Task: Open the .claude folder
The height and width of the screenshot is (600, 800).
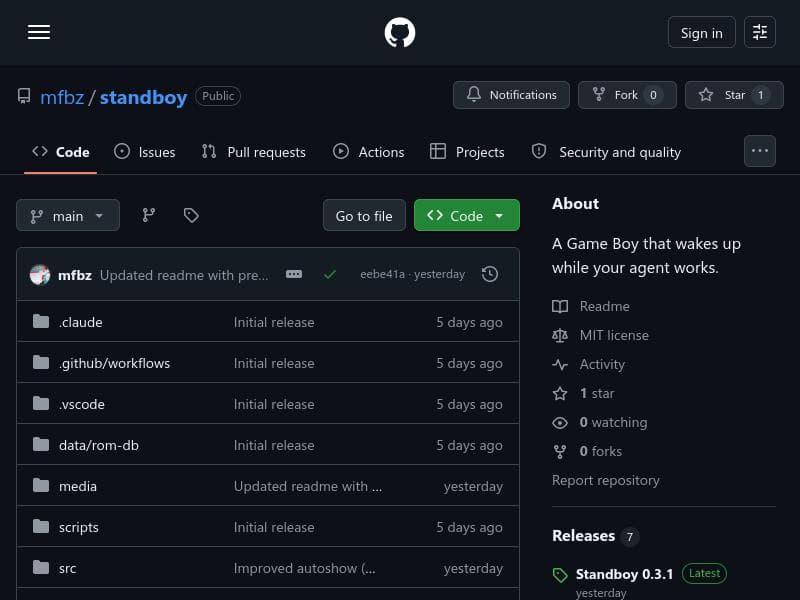Action: pos(81,322)
